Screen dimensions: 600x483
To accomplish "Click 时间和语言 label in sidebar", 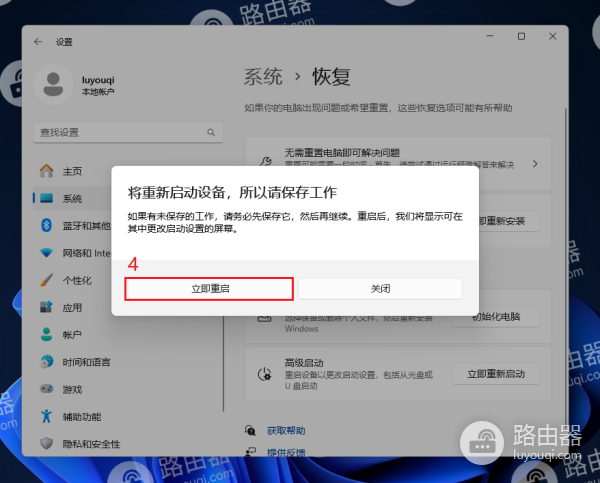I will click(x=86, y=362).
